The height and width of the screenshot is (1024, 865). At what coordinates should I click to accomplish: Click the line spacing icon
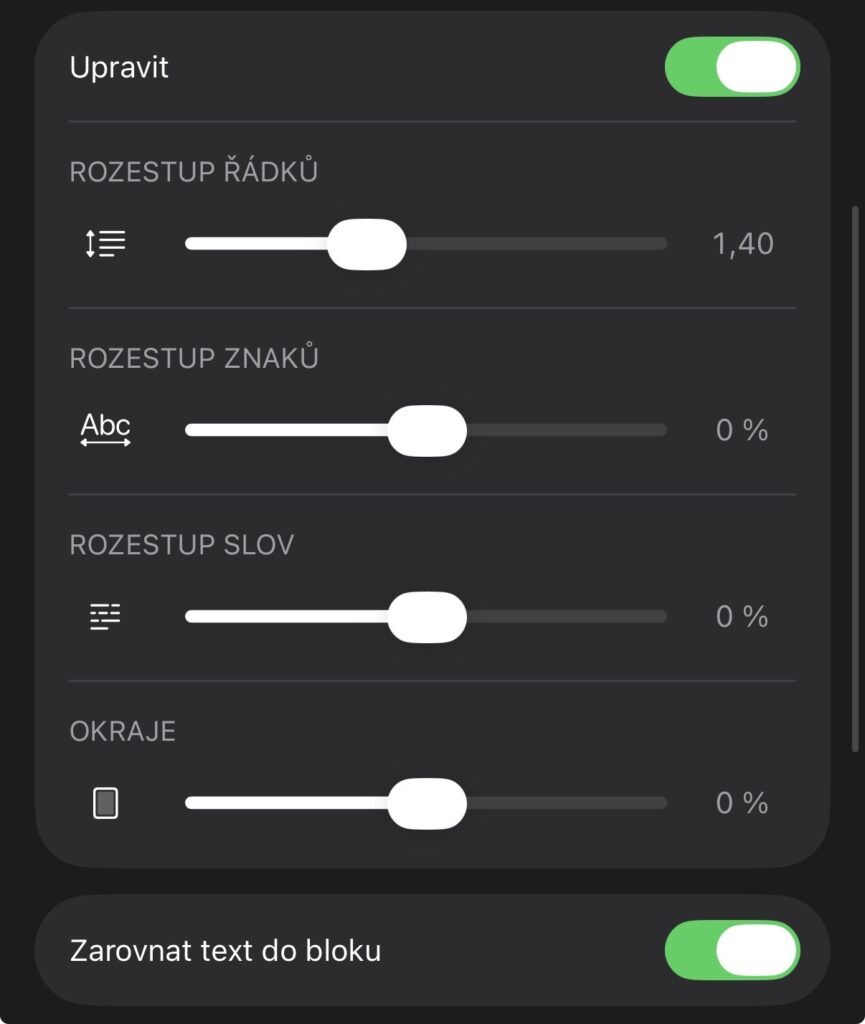coord(106,244)
